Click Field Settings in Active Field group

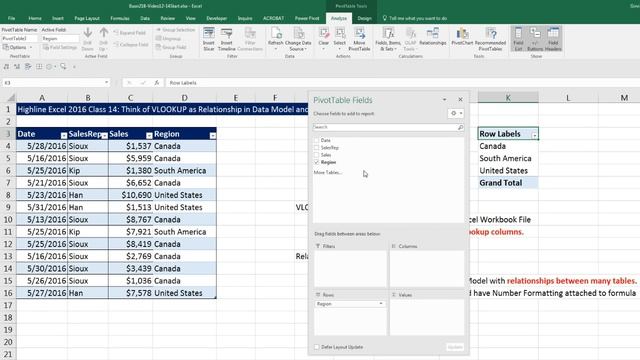pos(60,47)
